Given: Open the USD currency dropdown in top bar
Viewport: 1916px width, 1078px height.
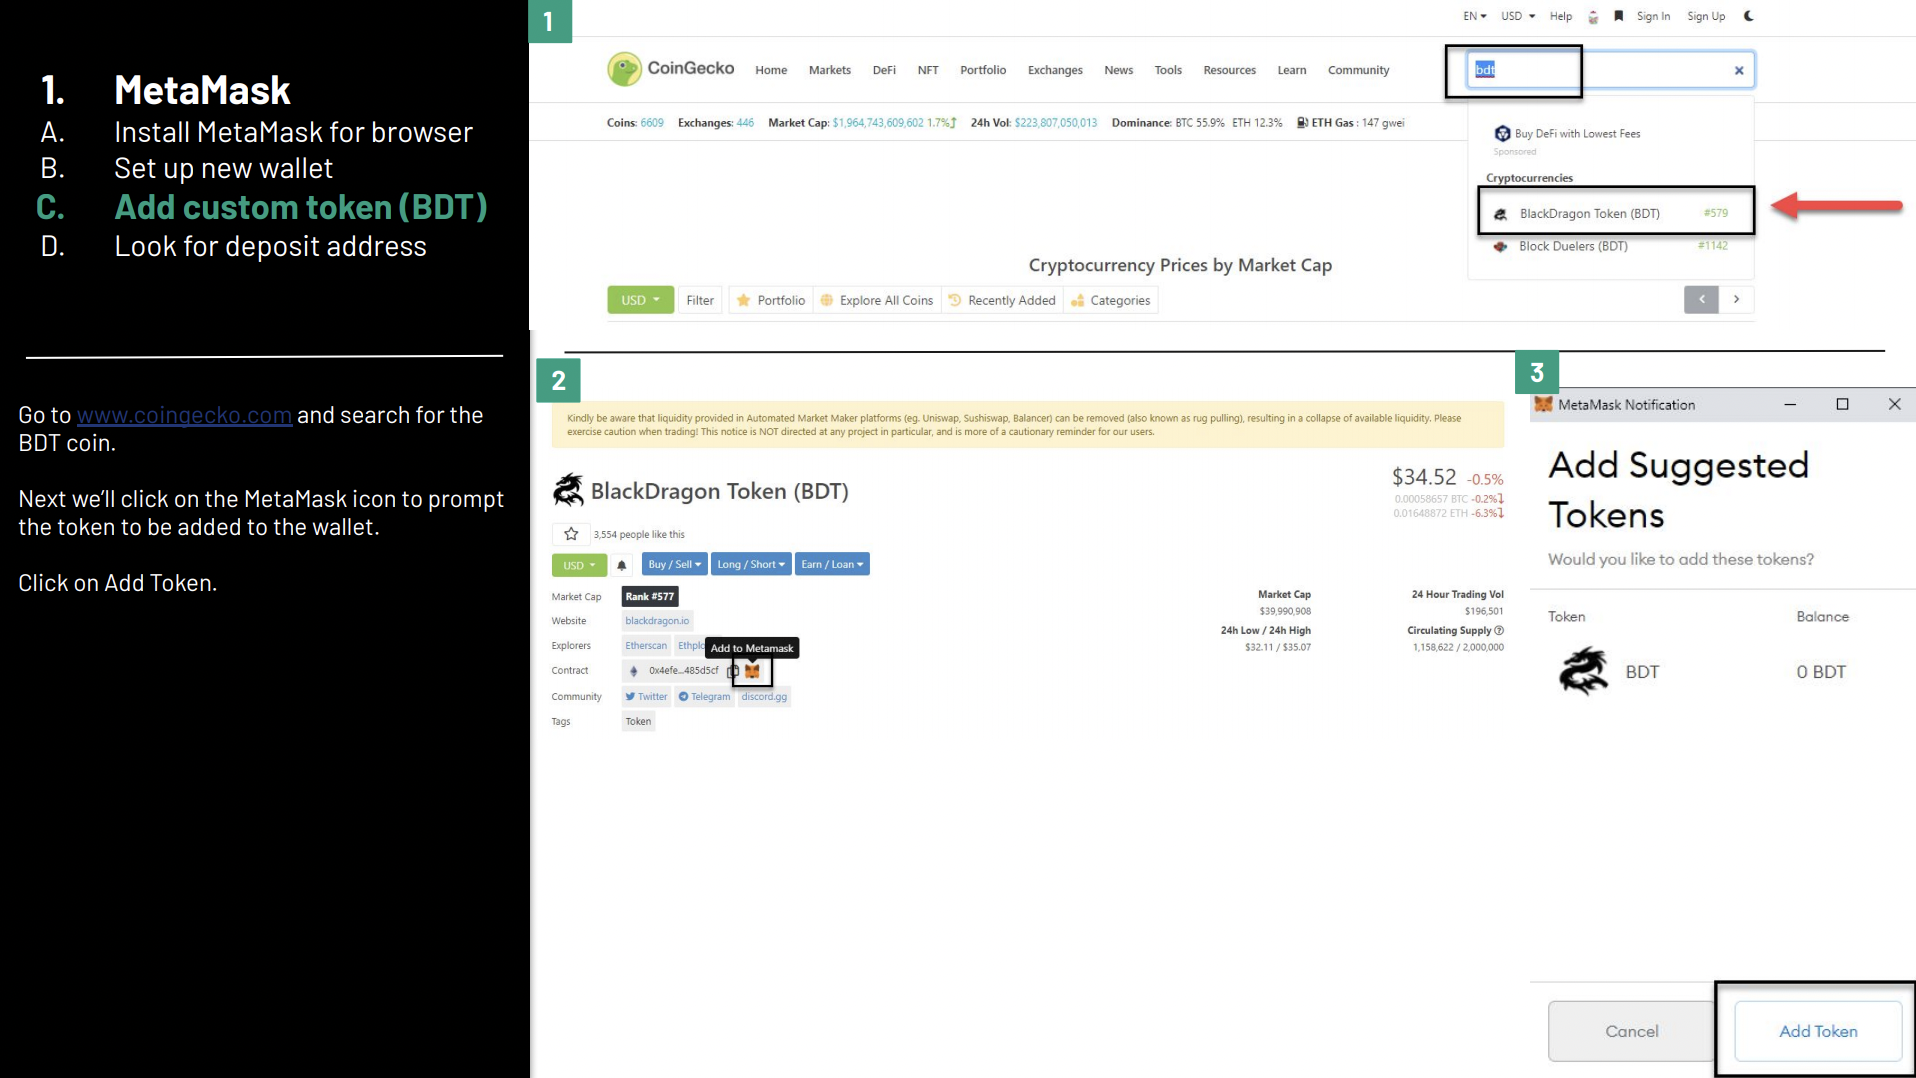Looking at the screenshot, I should (1518, 16).
